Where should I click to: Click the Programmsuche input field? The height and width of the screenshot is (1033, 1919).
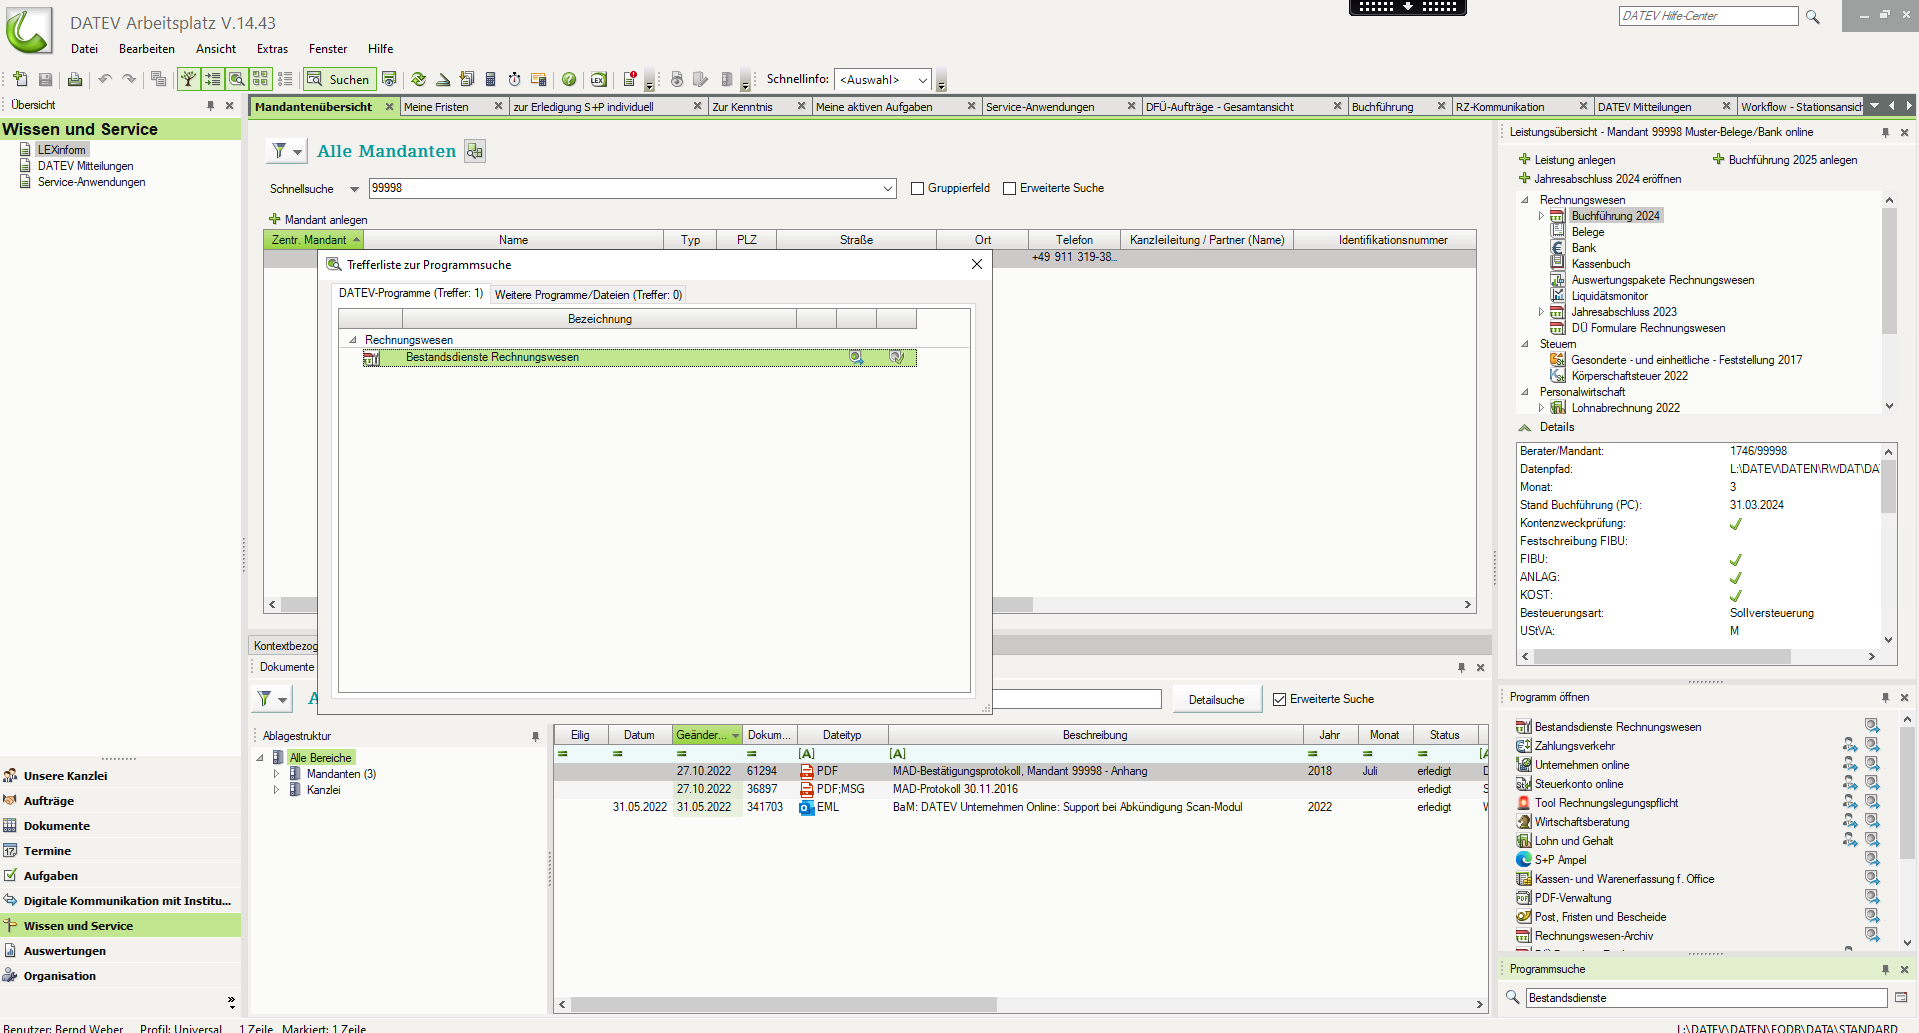coord(1705,998)
